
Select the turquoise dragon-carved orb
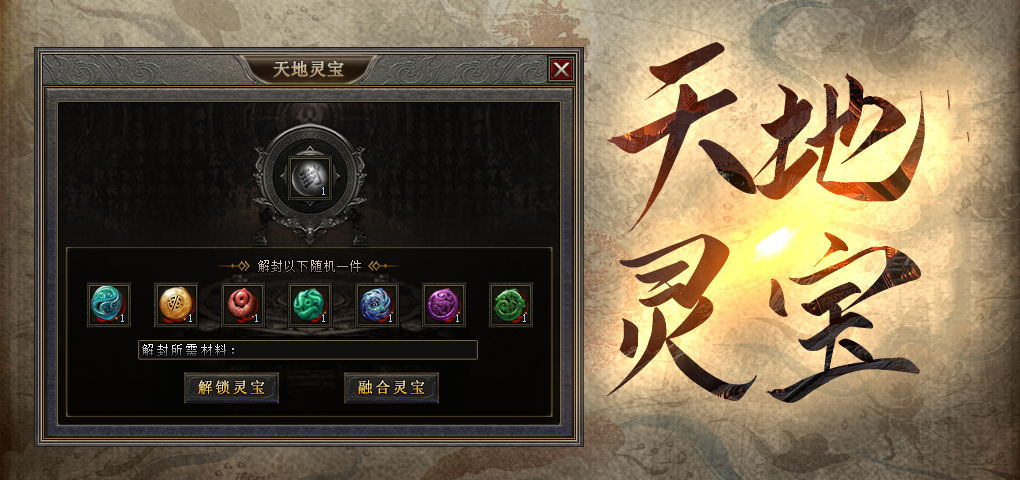coord(310,304)
